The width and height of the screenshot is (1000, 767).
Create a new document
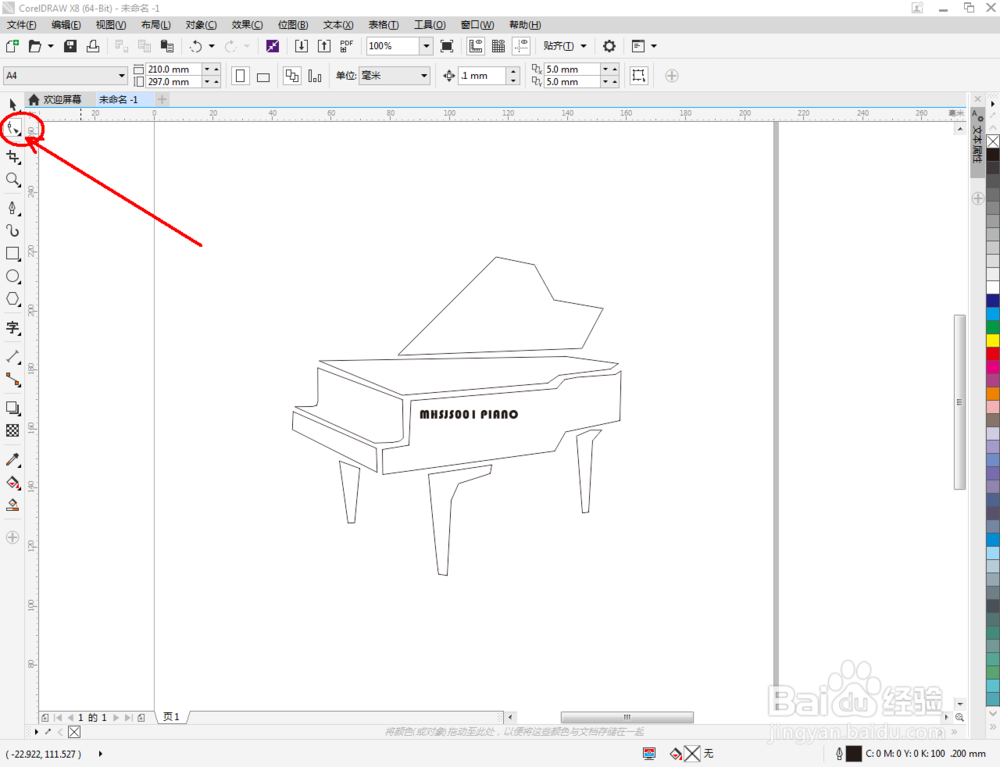click(12, 46)
